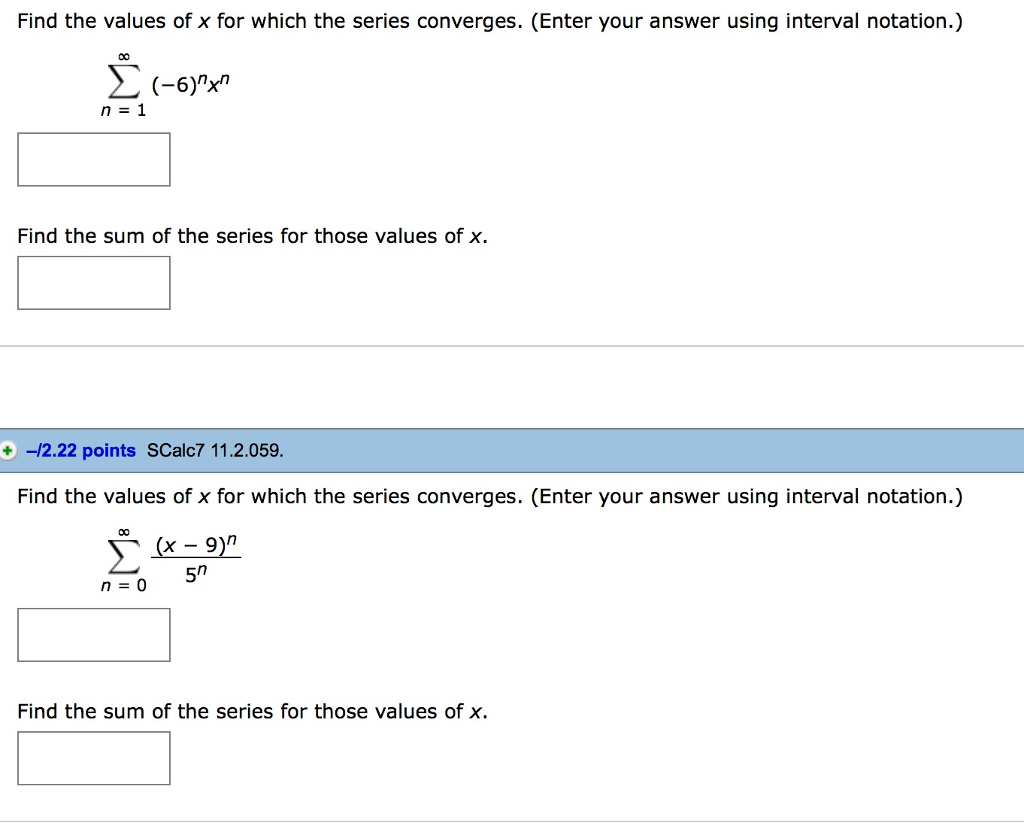Click the 5^n denominator of the fraction
1024x832 pixels.
point(197,576)
